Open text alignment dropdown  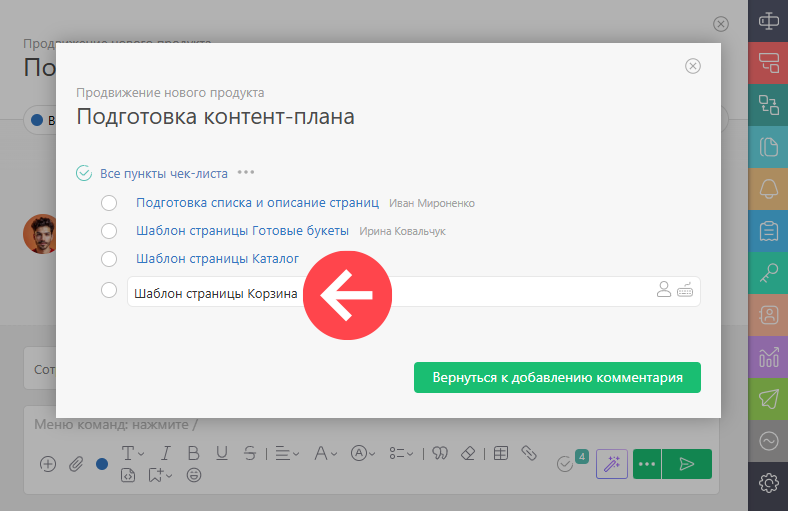tap(287, 453)
